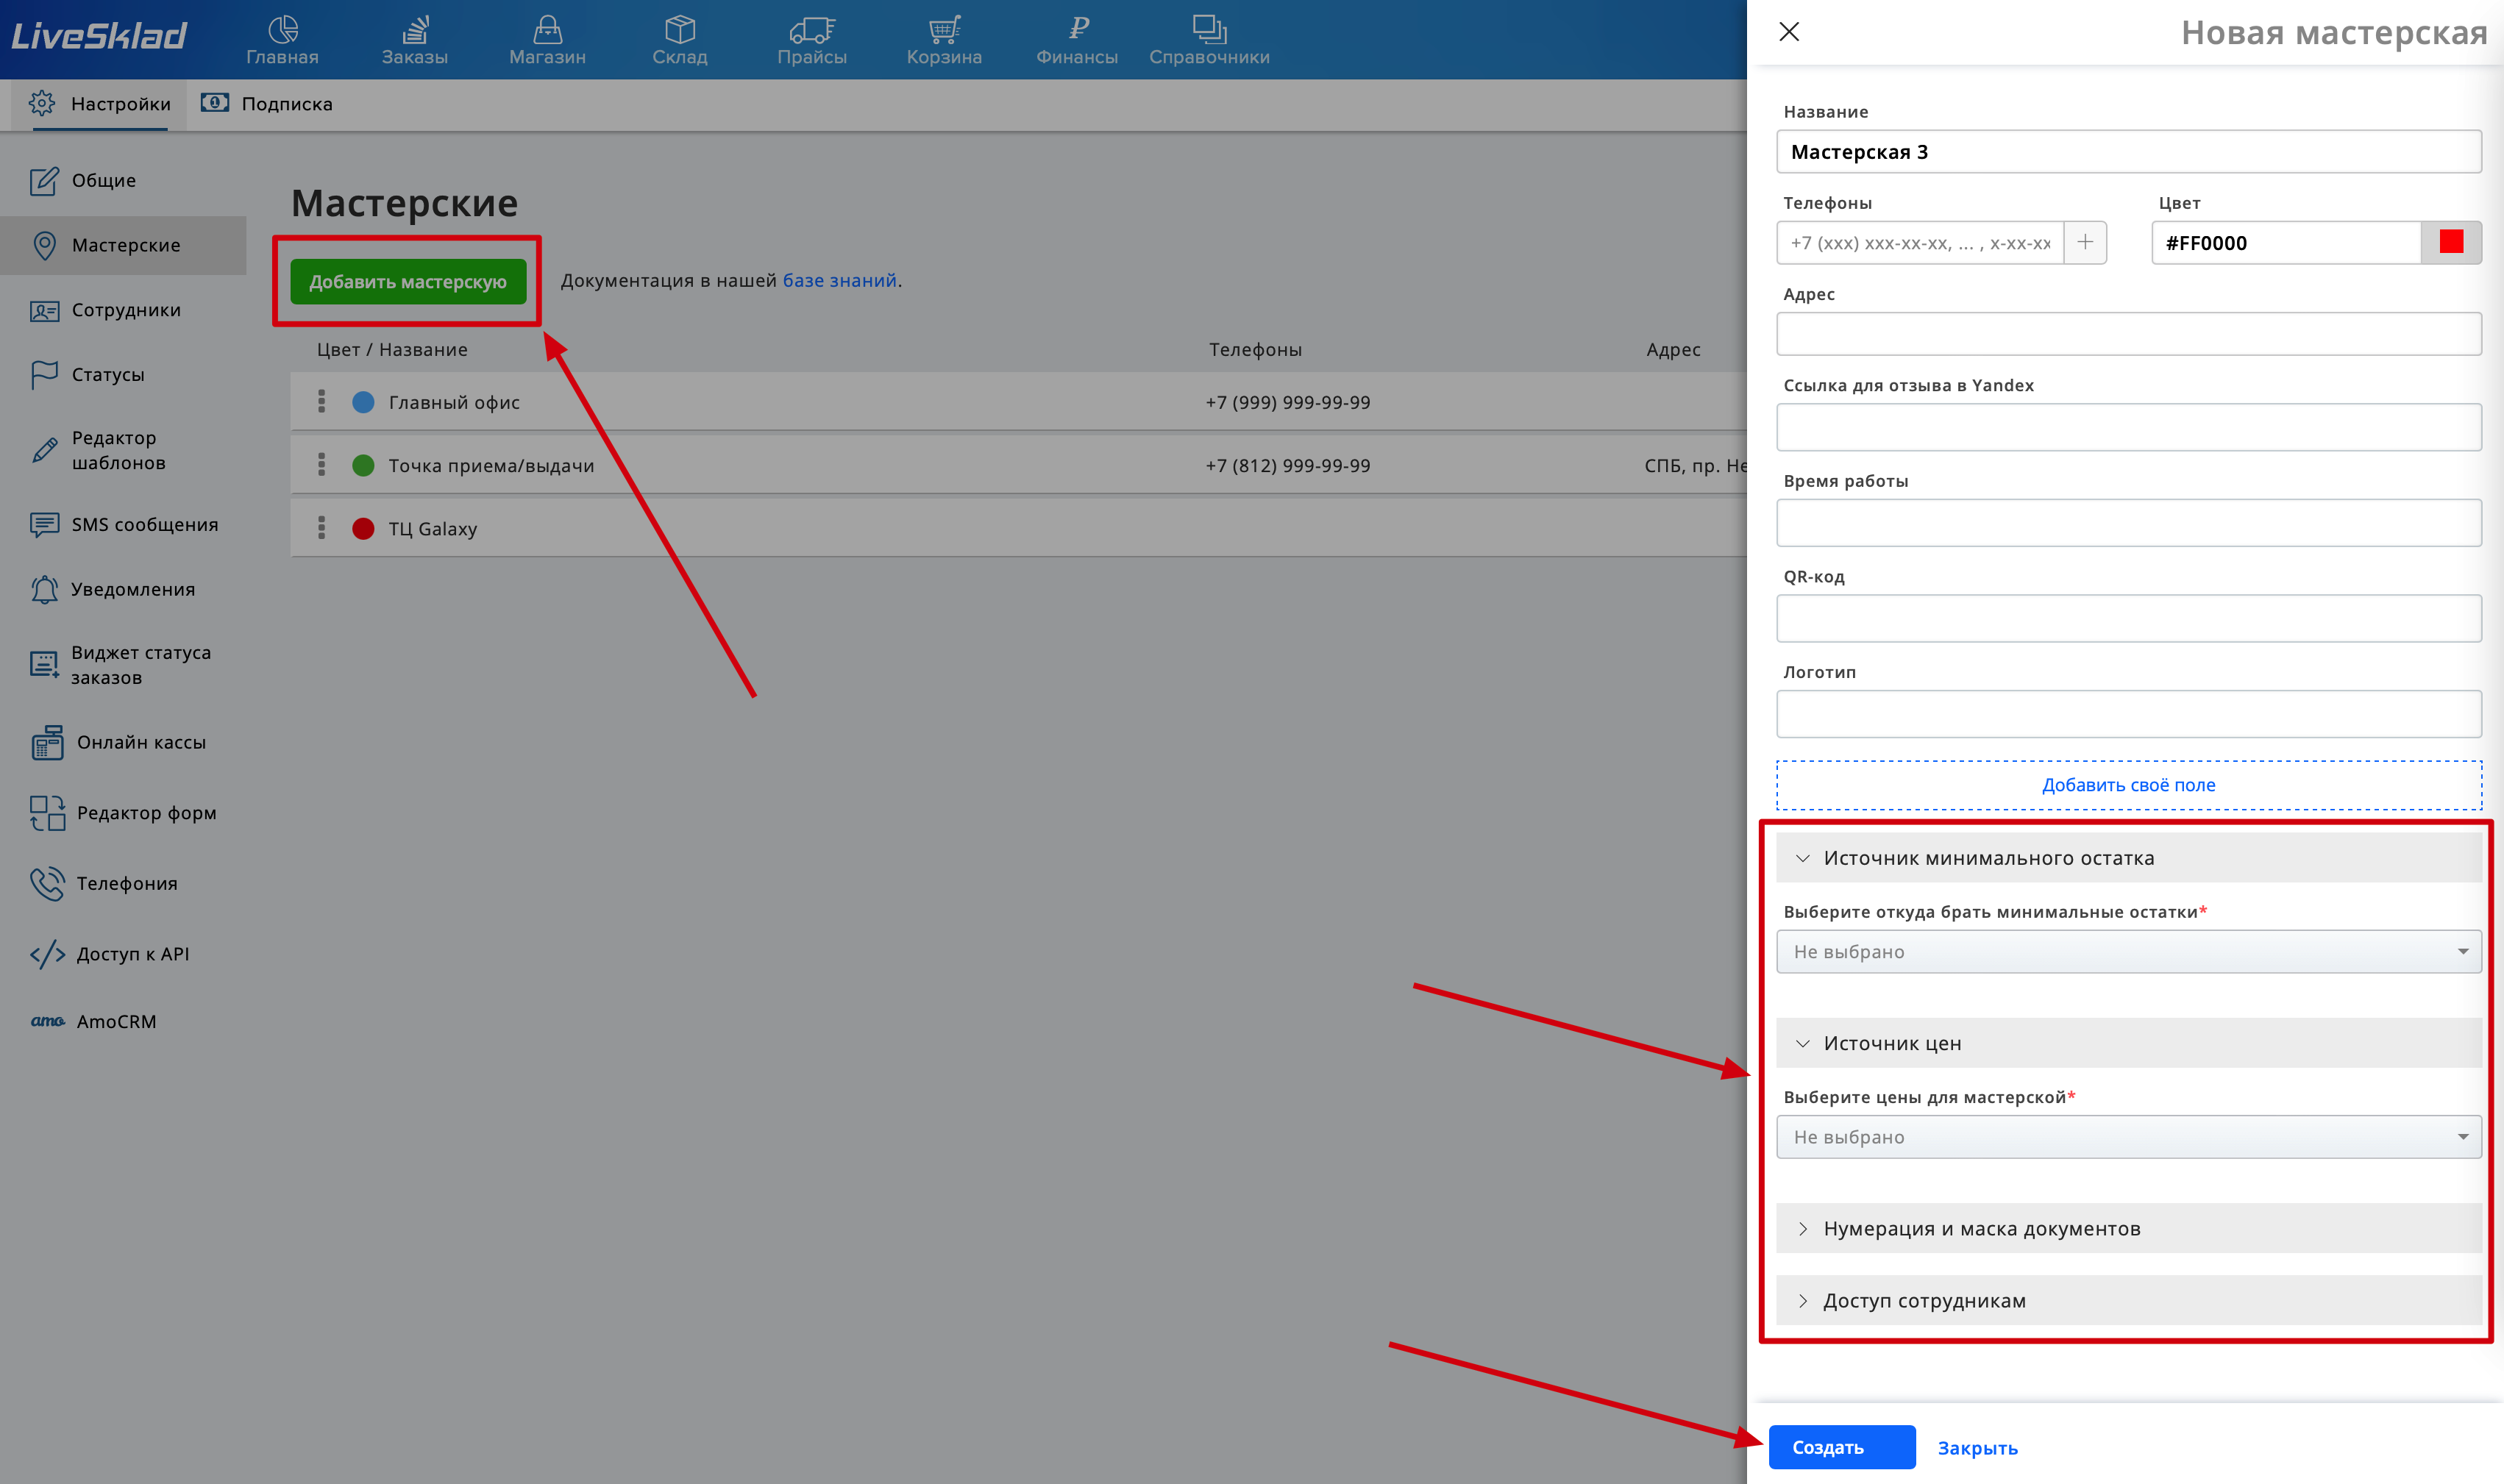Click the Цвет / Название column header
The image size is (2504, 1484).
(x=392, y=349)
